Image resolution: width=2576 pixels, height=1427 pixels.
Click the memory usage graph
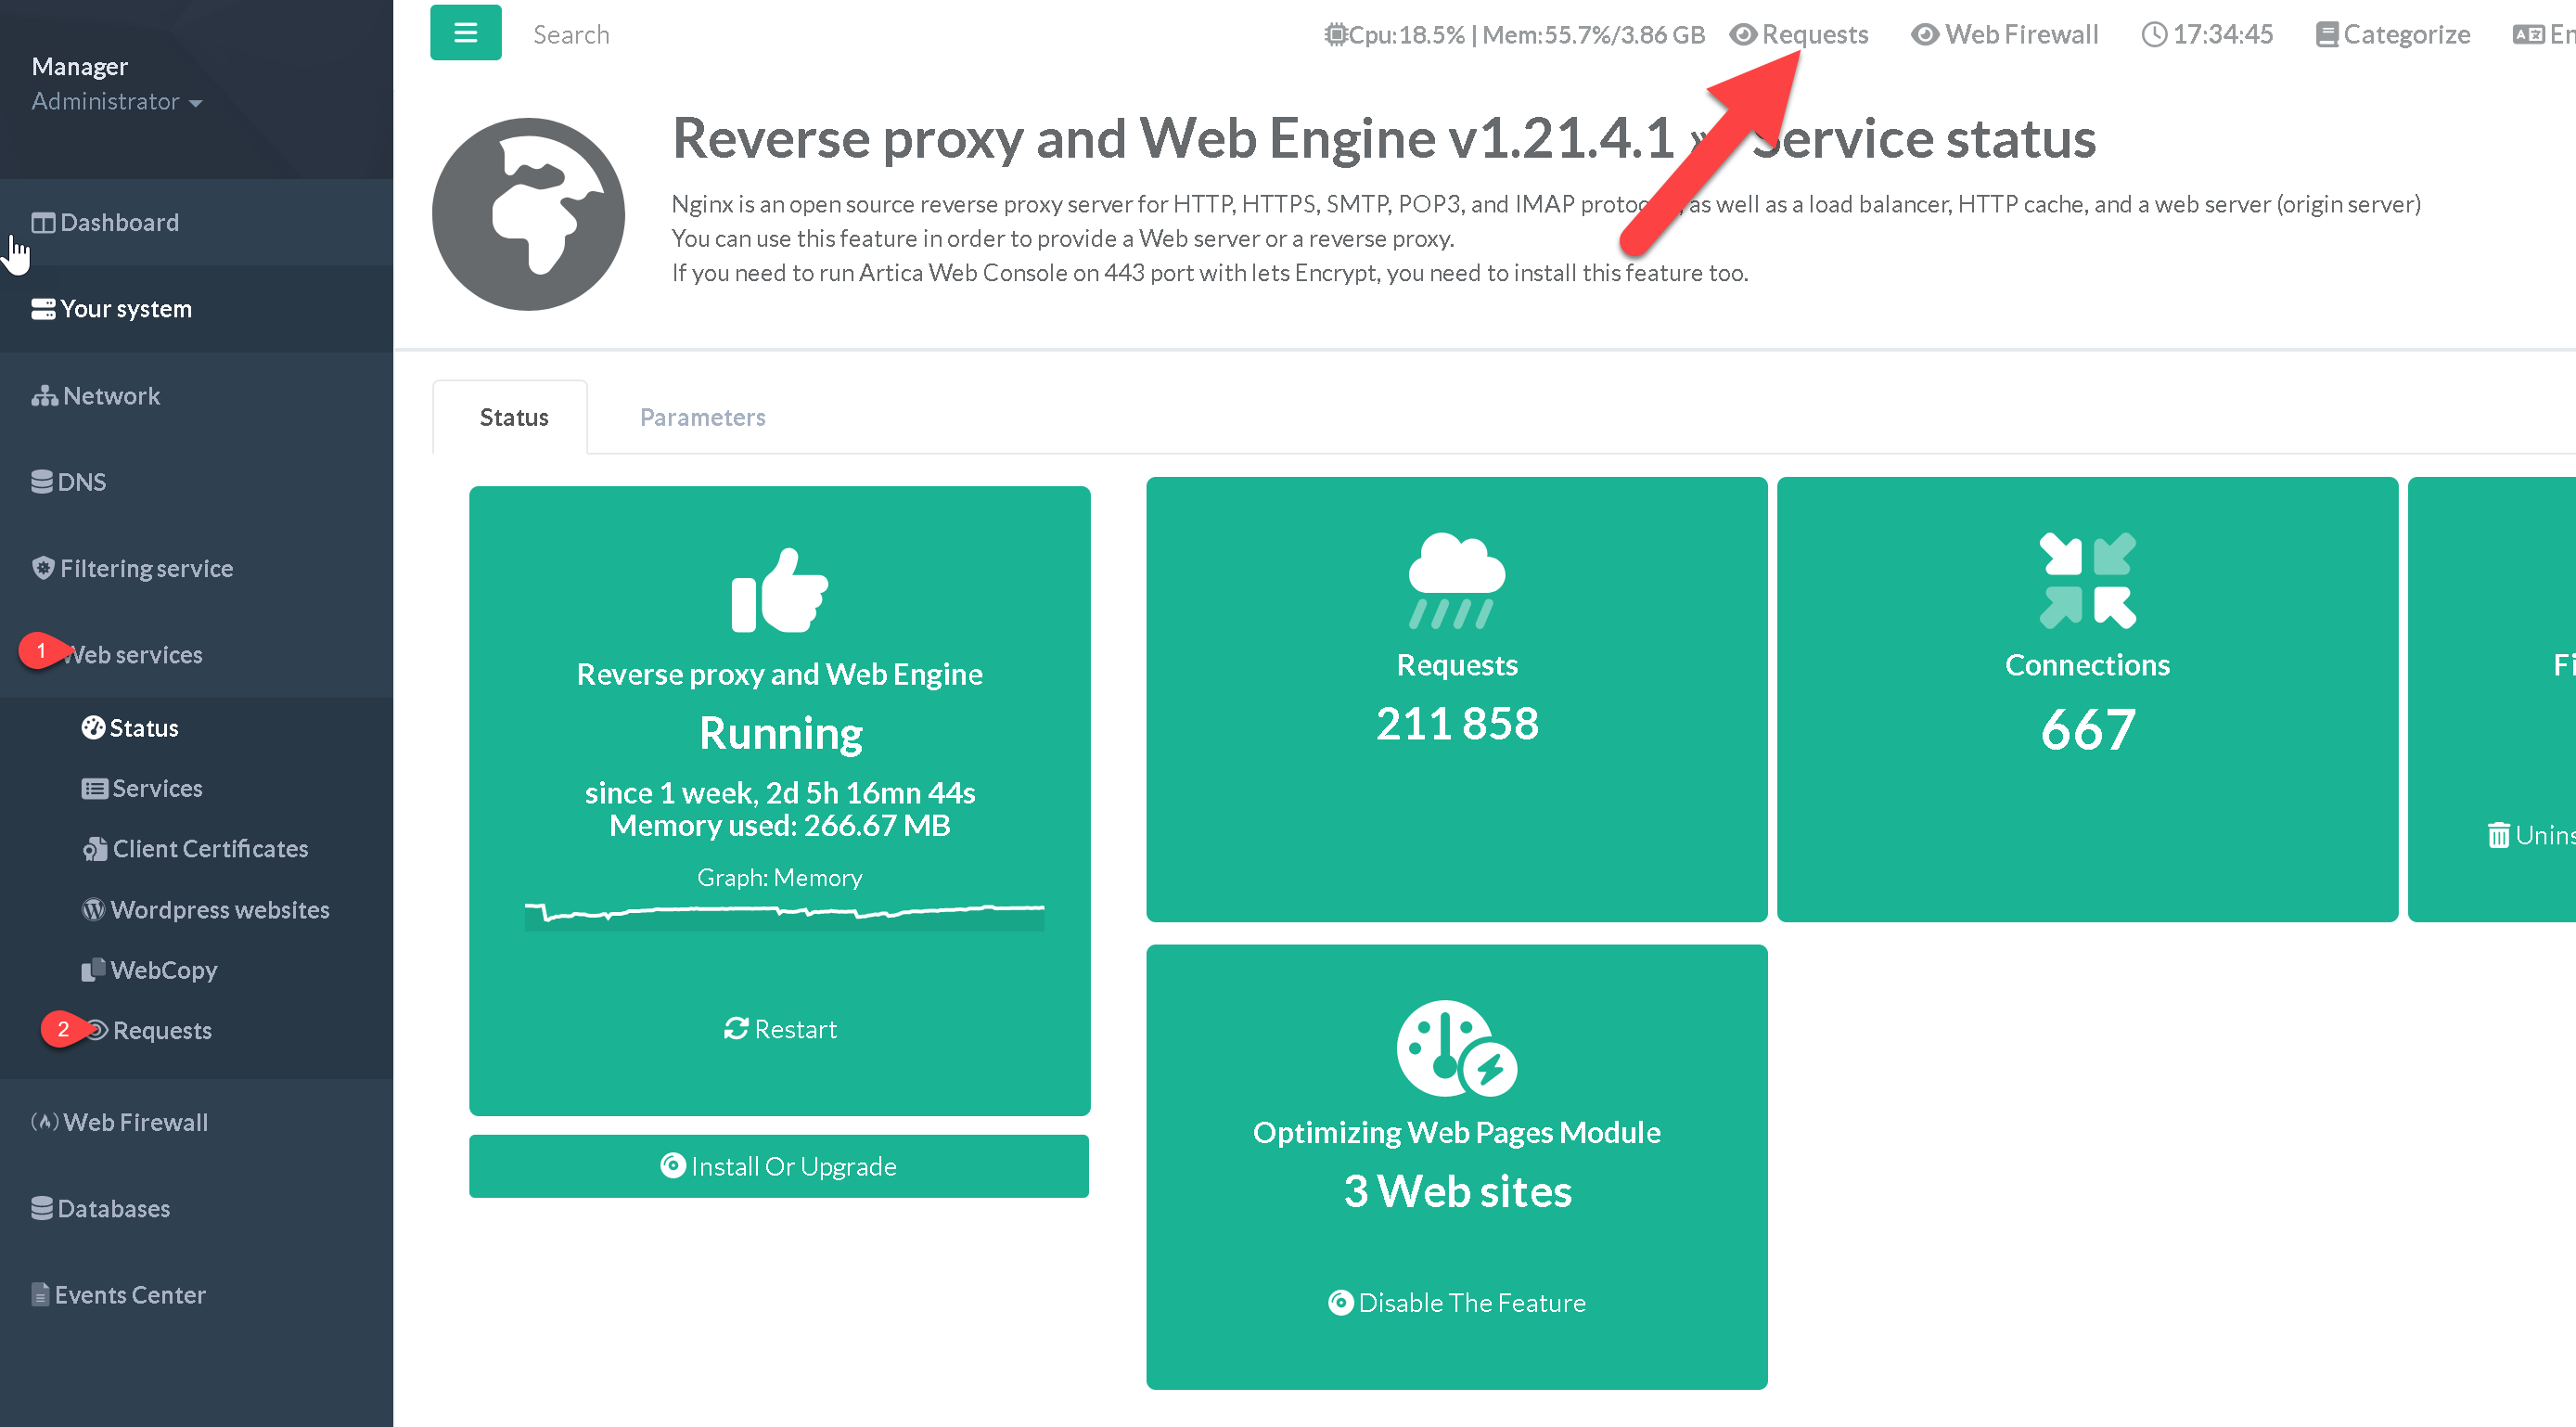[x=784, y=914]
